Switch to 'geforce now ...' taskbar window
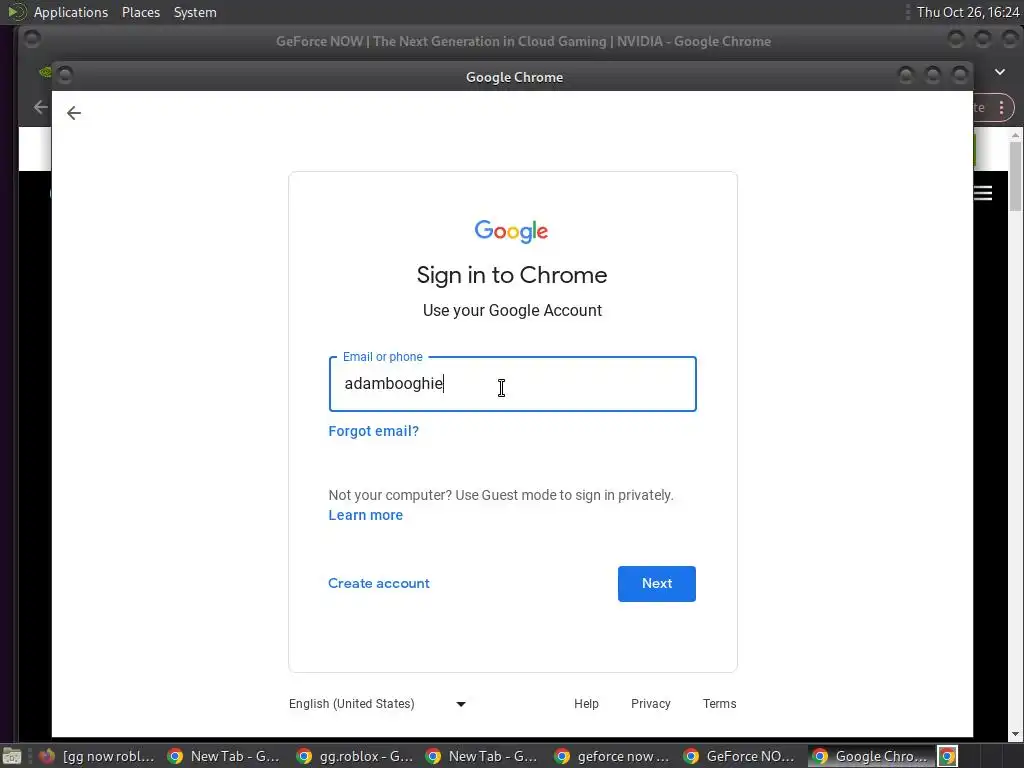 click(x=612, y=756)
